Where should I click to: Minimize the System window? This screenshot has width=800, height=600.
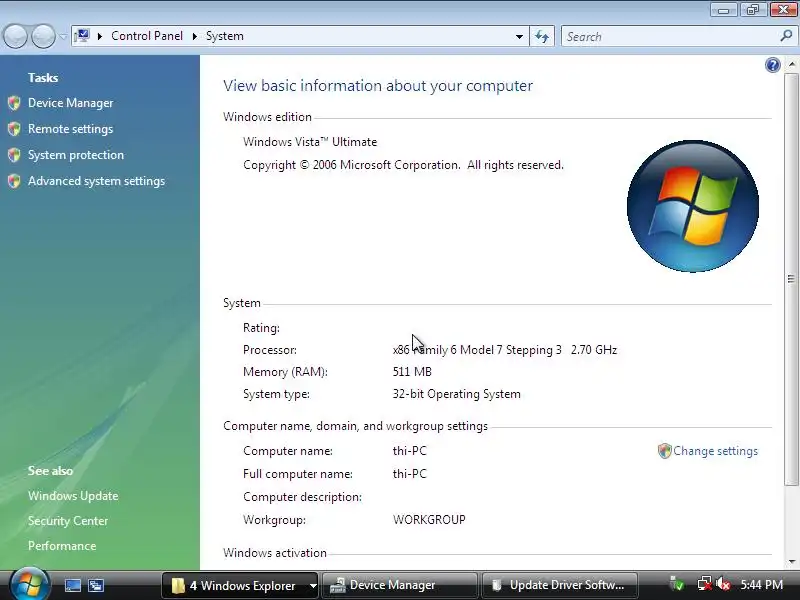[723, 10]
